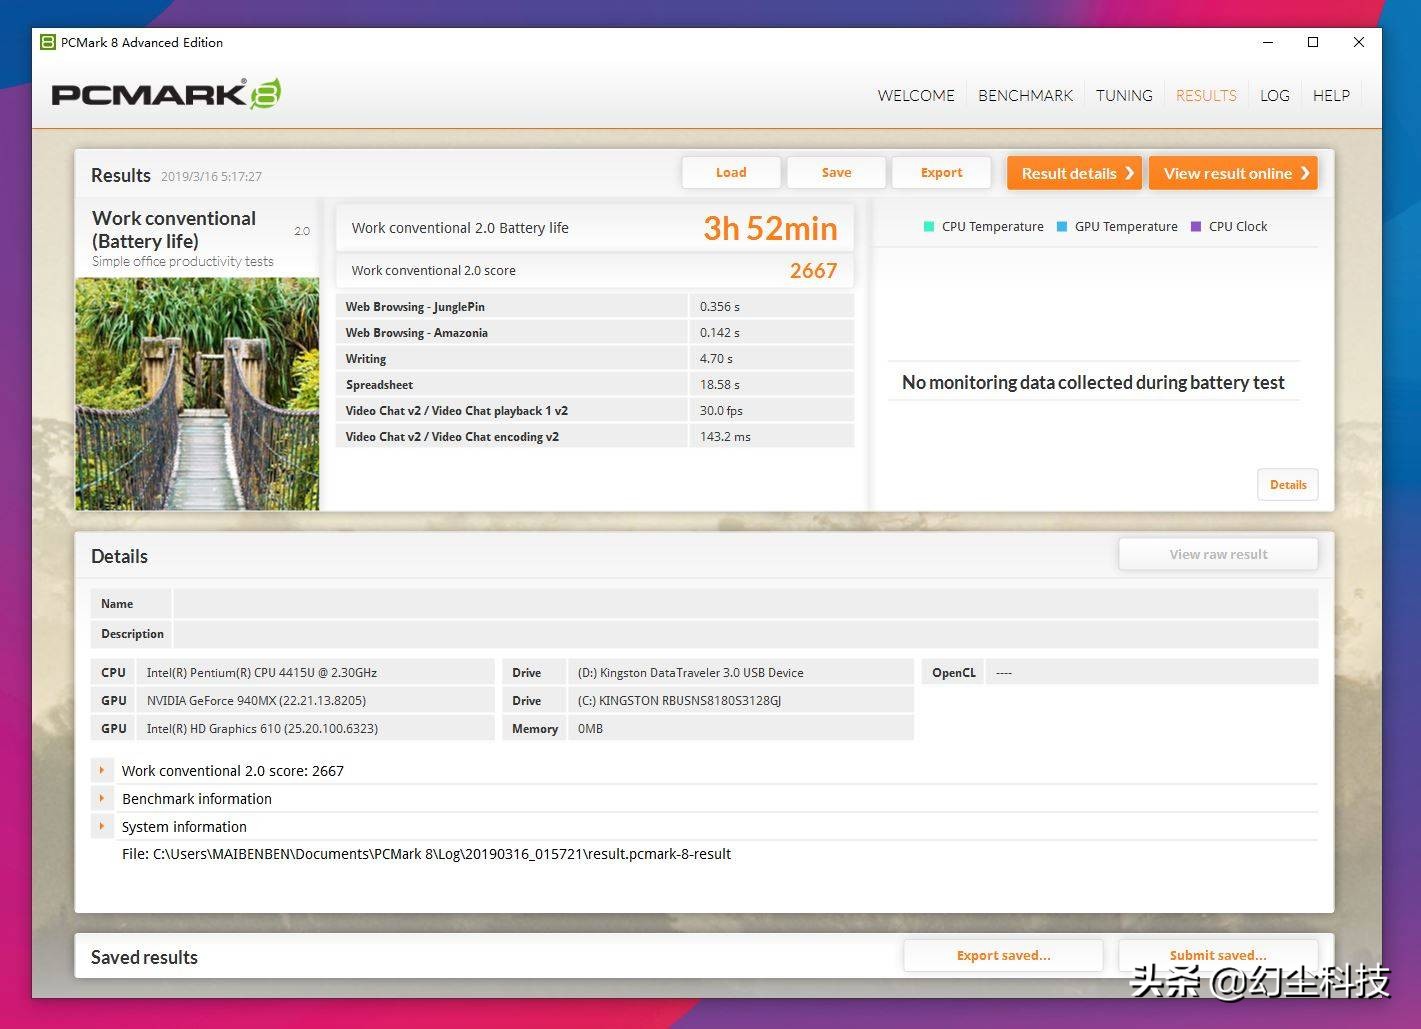
Task: Click the Load button
Action: tap(731, 172)
